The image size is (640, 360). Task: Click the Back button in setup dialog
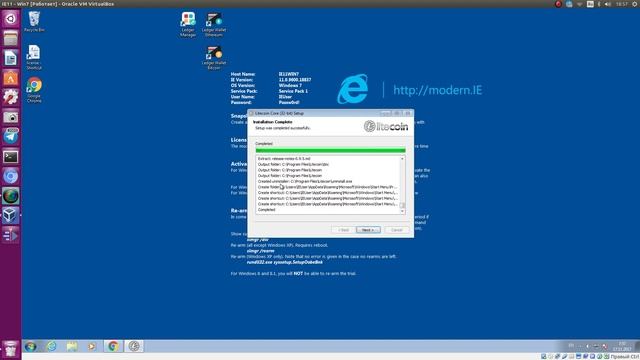coord(343,230)
